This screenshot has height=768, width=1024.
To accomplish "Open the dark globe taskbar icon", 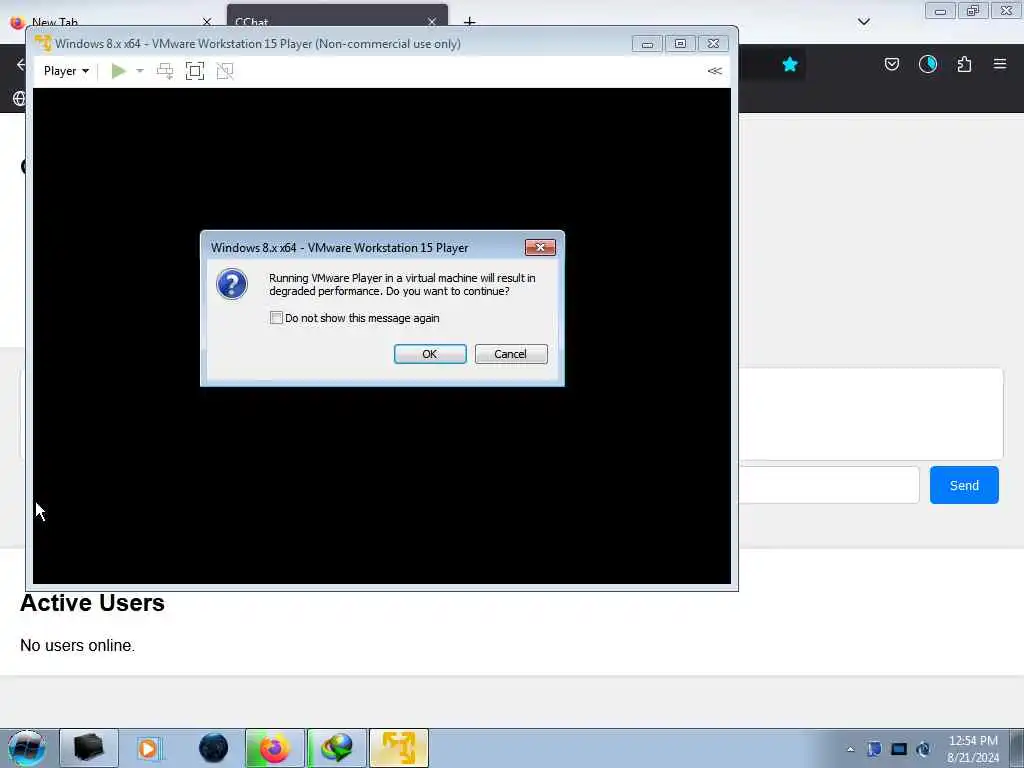I will click(213, 748).
